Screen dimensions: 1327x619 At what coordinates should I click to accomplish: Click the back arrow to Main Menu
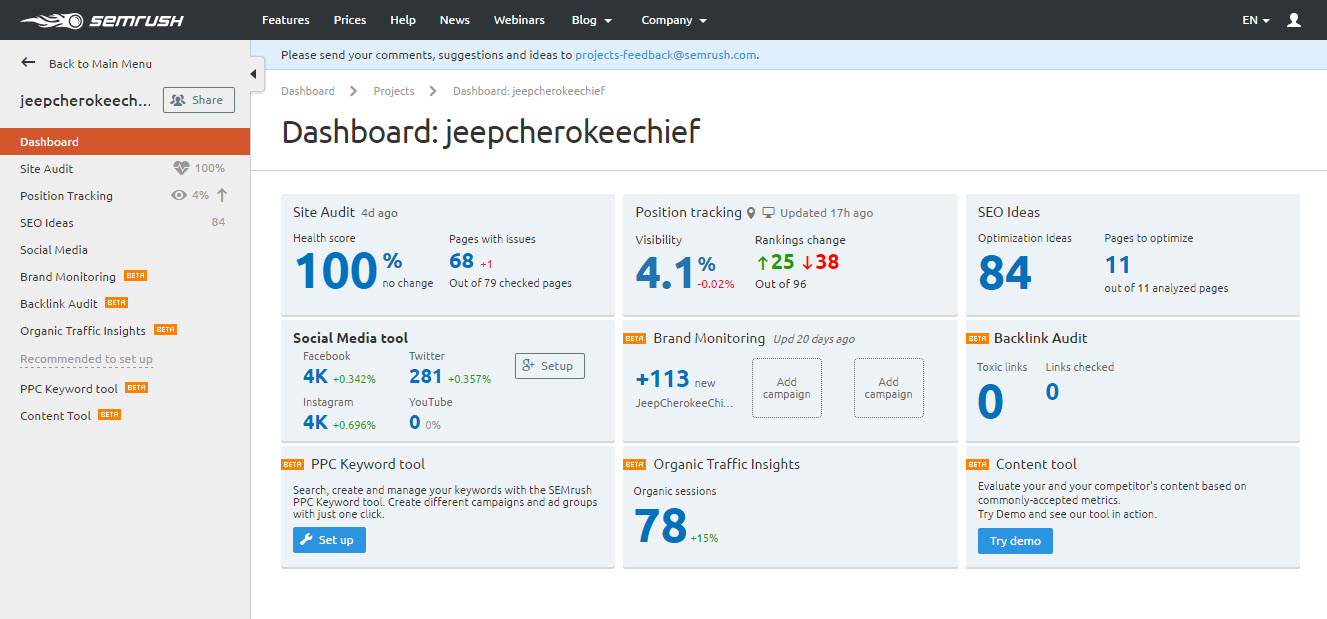(x=28, y=63)
